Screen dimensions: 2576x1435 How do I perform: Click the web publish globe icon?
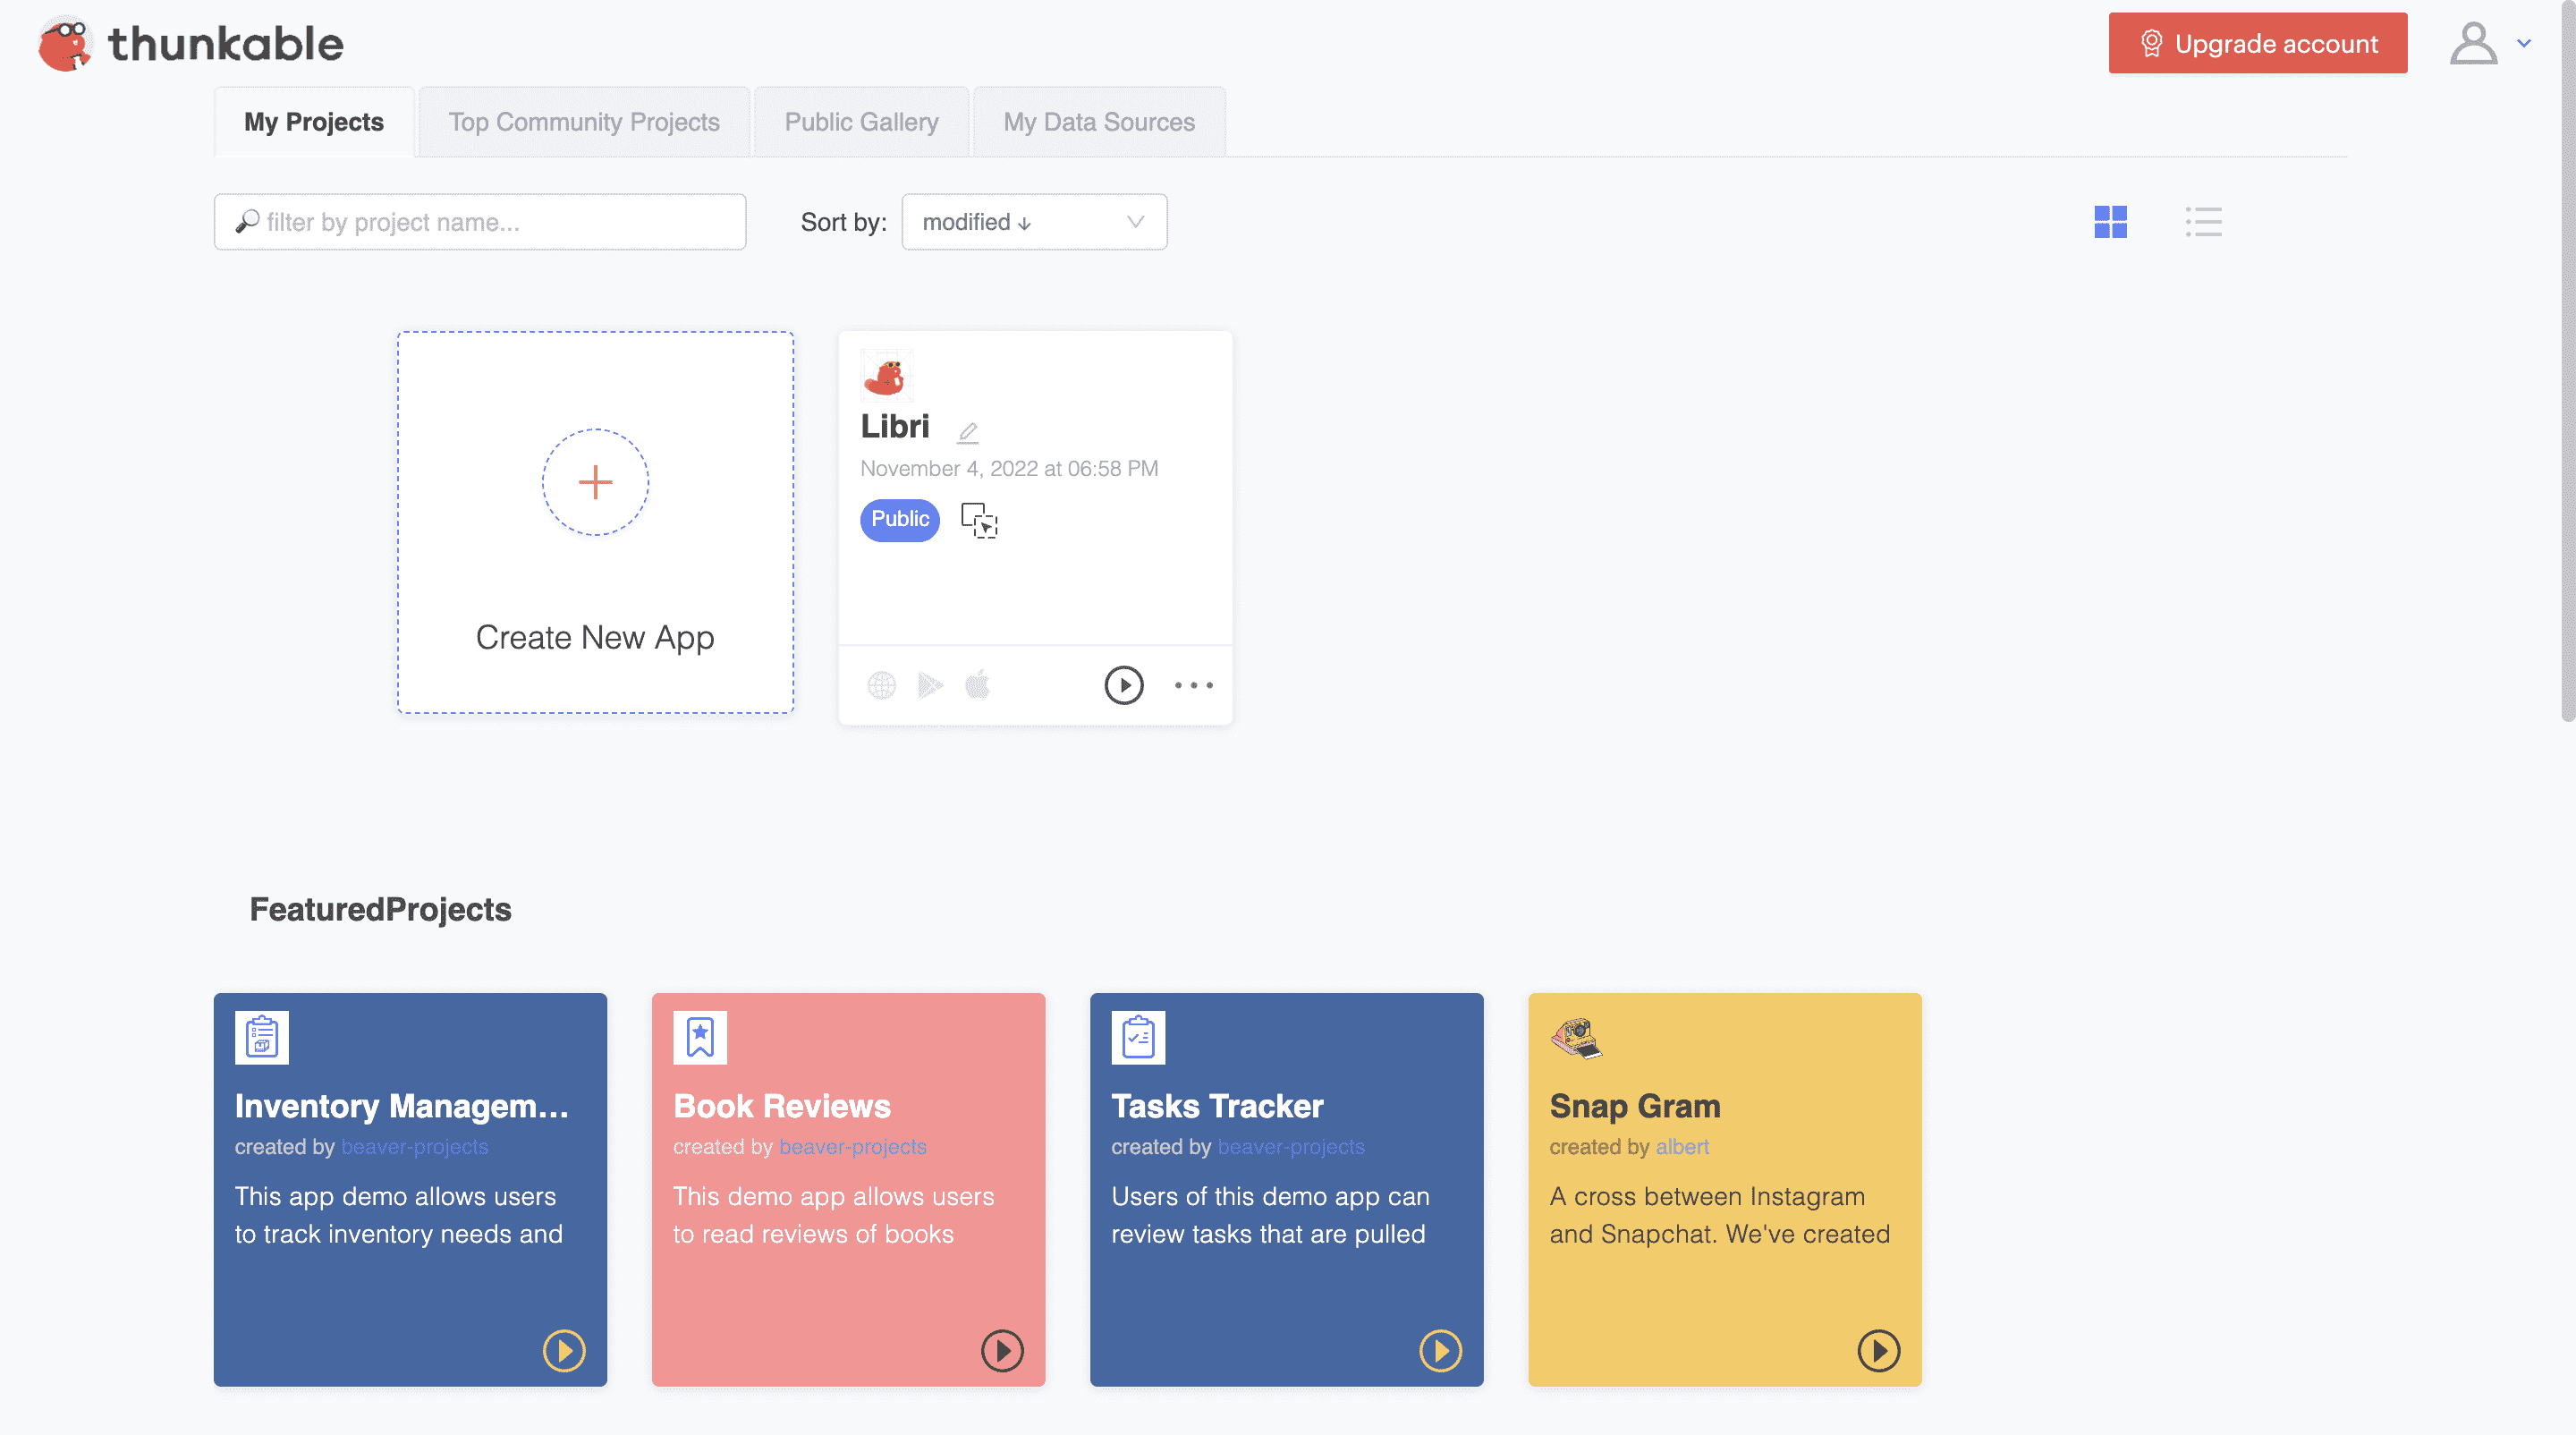pyautogui.click(x=881, y=685)
